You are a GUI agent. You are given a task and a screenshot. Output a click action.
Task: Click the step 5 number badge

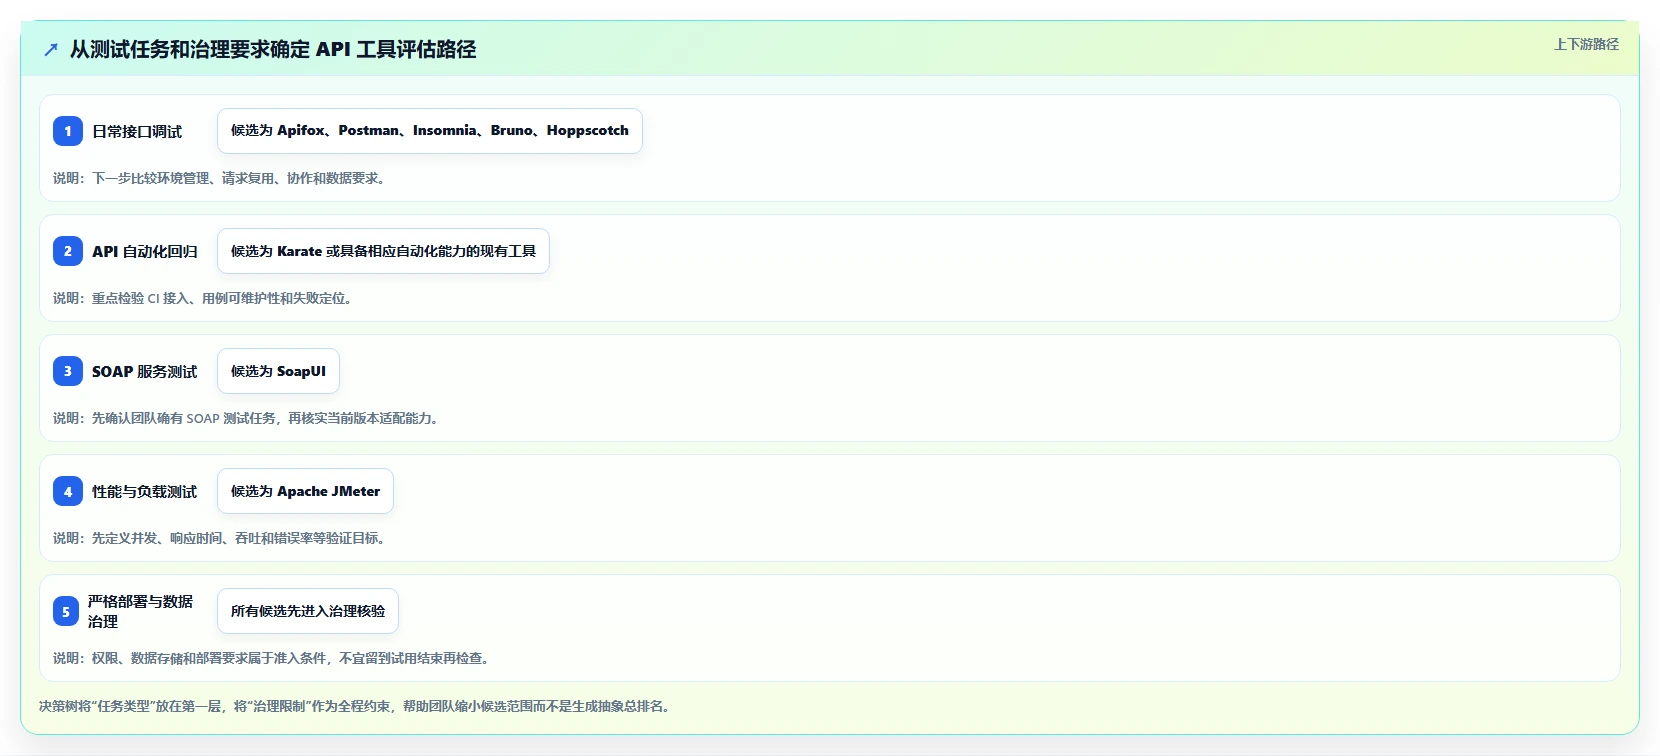(66, 611)
